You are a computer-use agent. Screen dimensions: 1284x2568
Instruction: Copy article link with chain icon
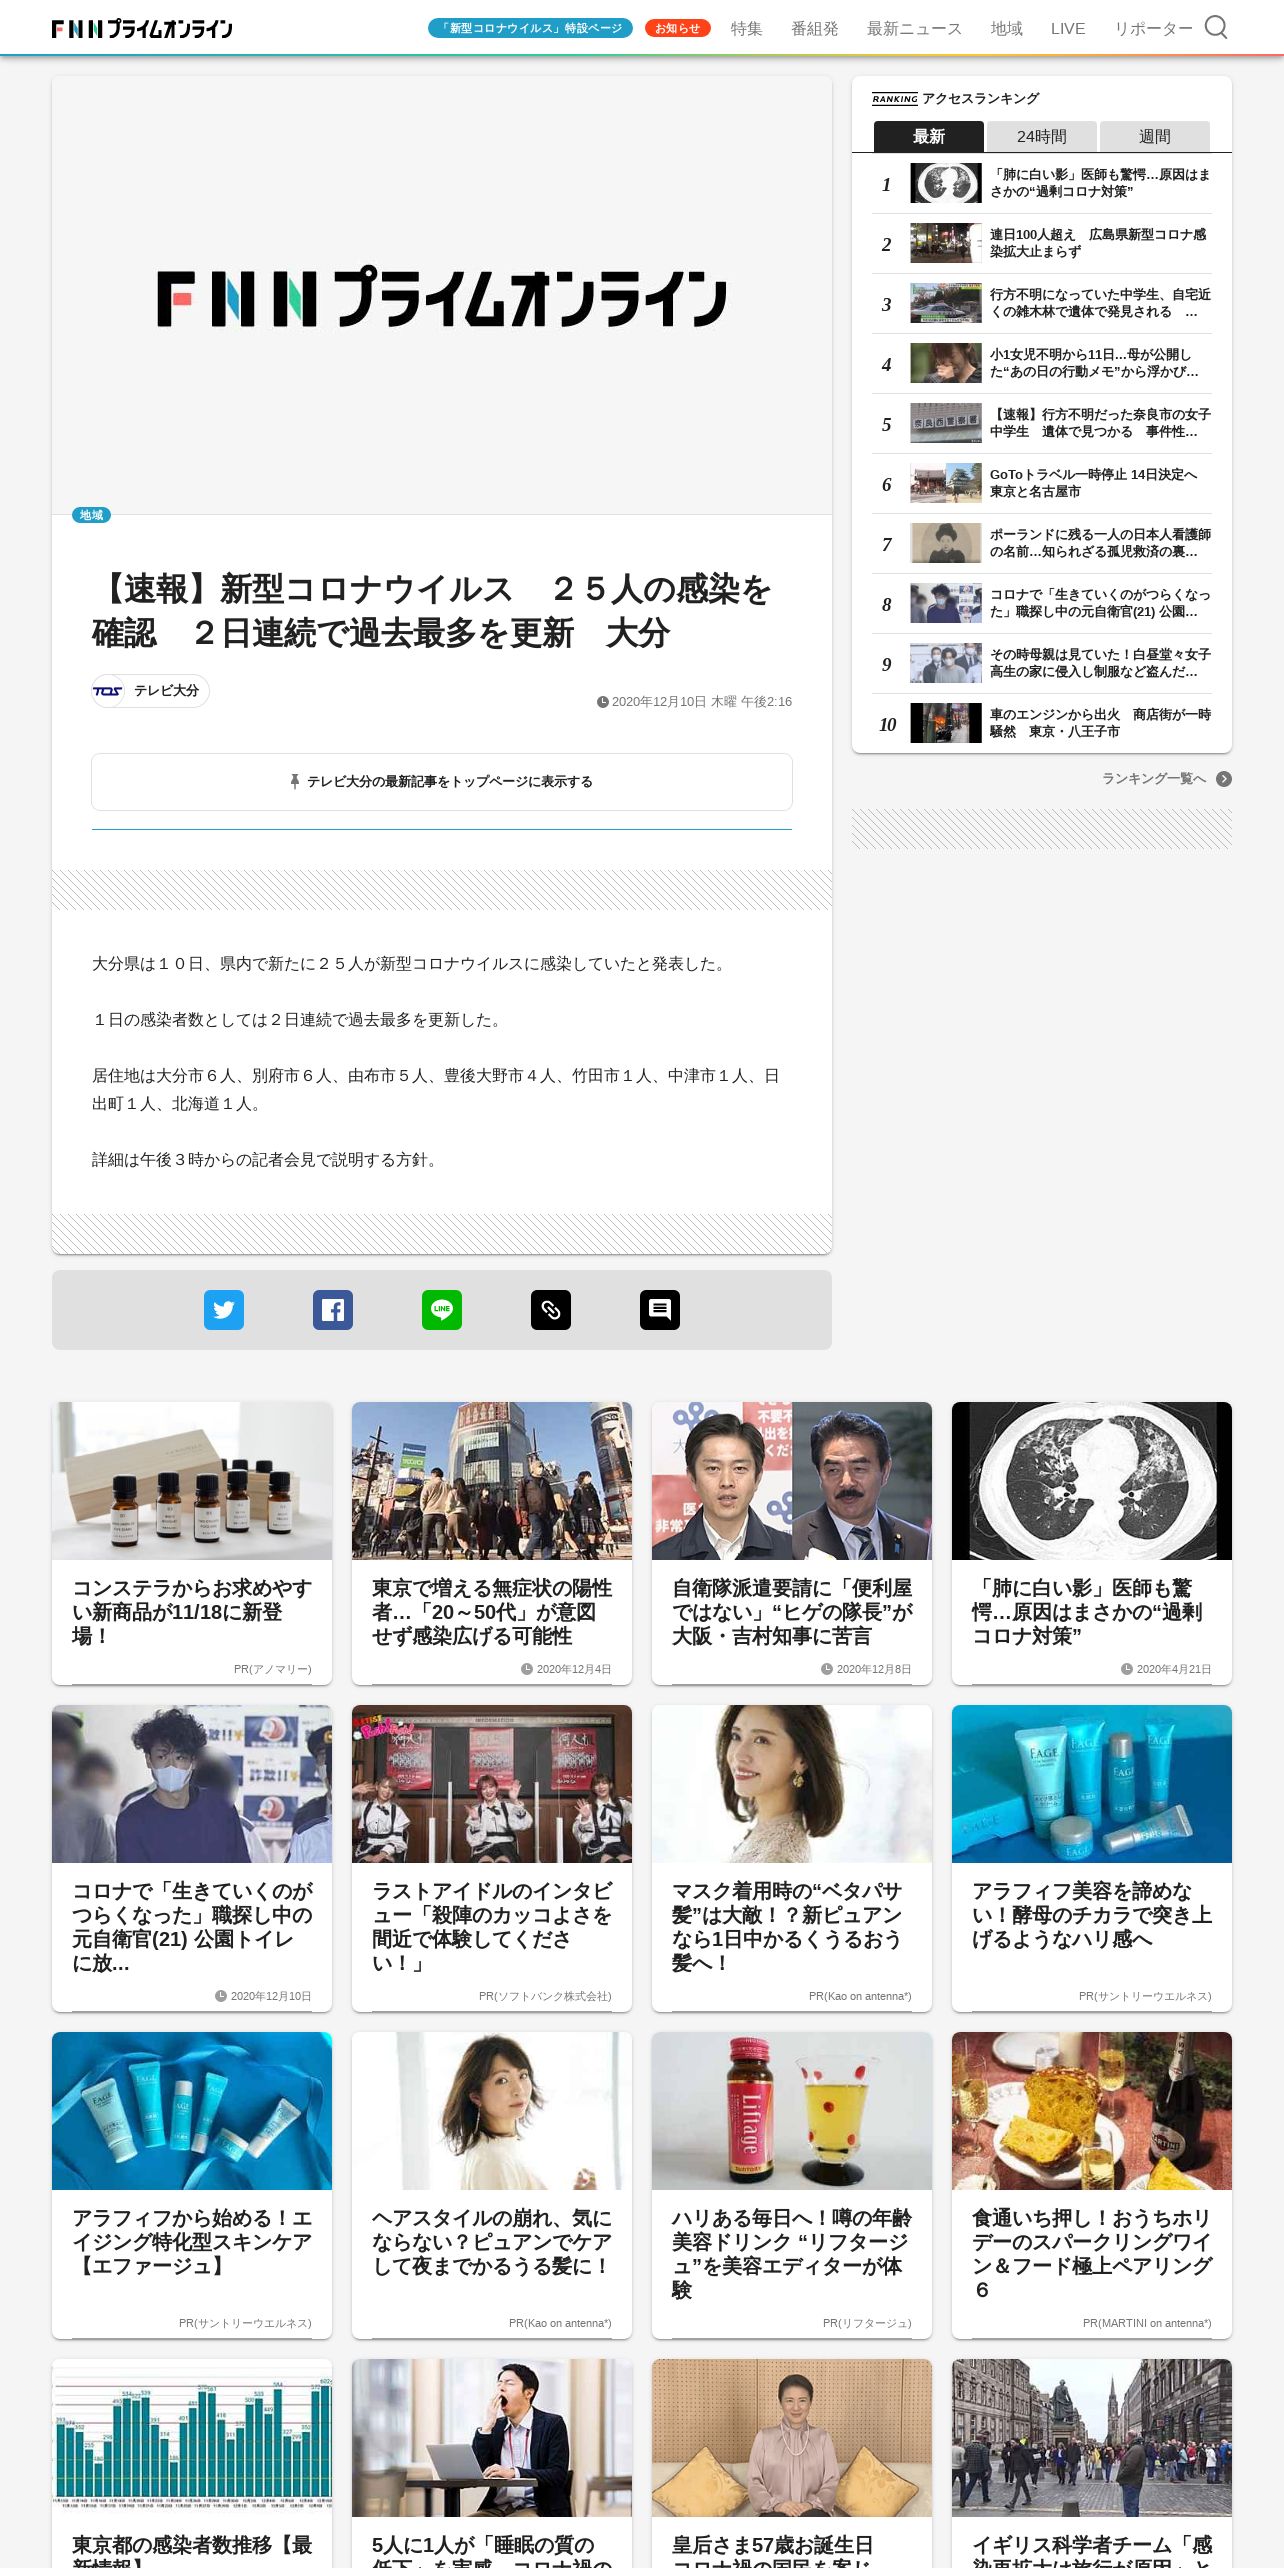coord(551,1309)
